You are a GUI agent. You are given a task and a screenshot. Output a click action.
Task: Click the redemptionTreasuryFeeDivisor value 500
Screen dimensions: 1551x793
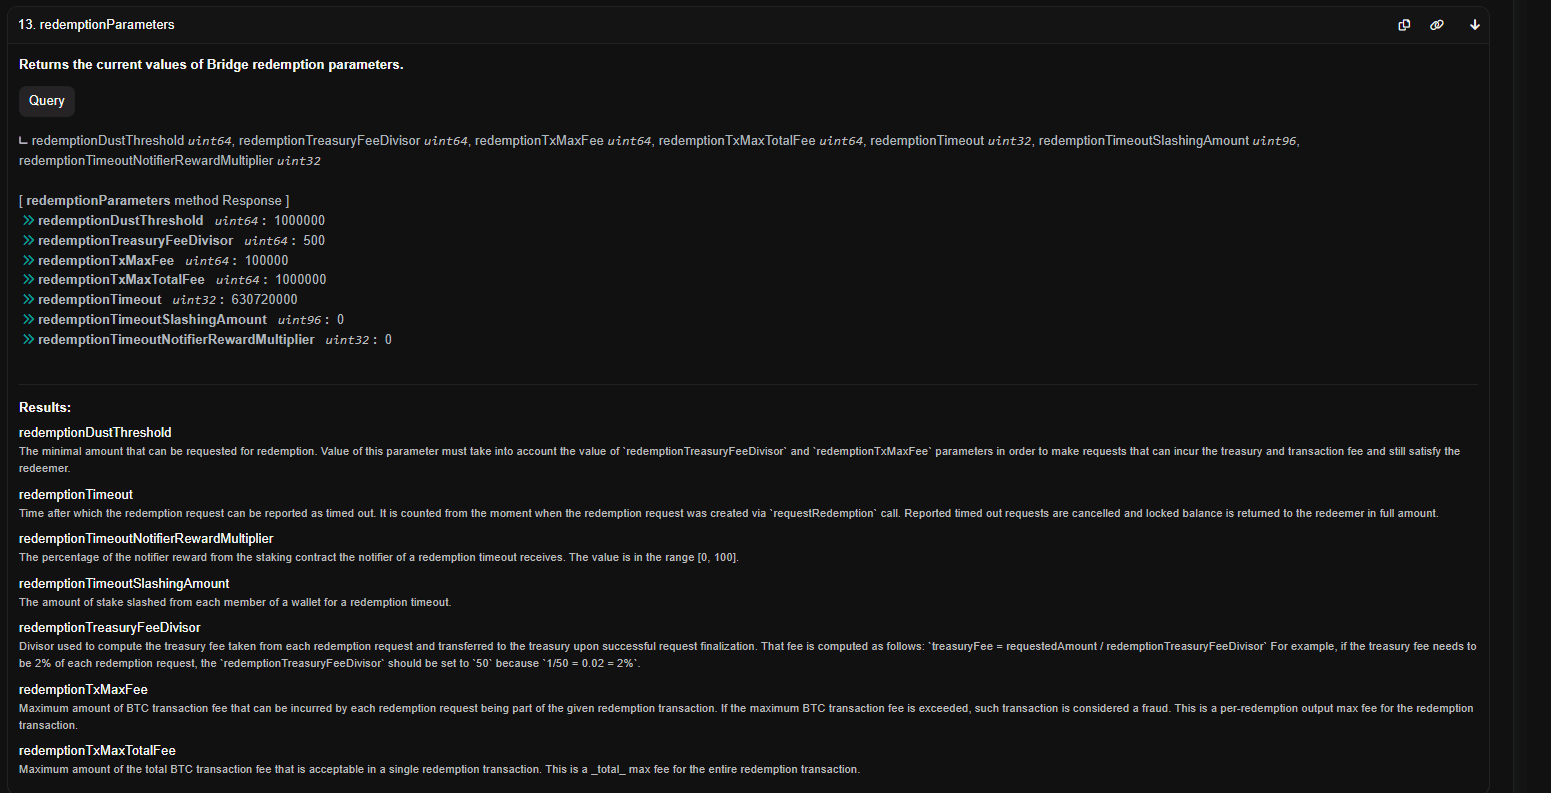[313, 241]
